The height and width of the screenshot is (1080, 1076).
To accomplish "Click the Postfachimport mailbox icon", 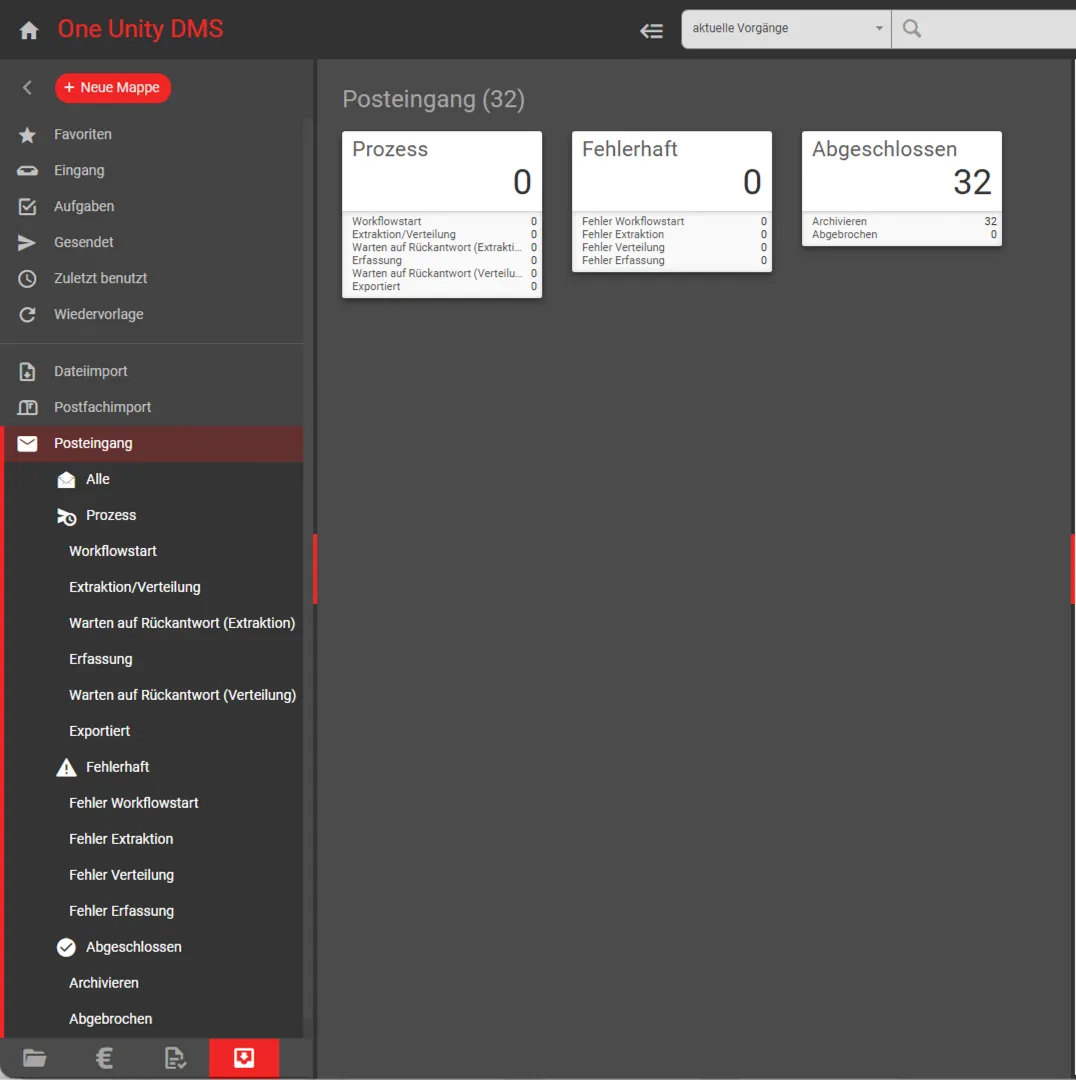I will [28, 407].
